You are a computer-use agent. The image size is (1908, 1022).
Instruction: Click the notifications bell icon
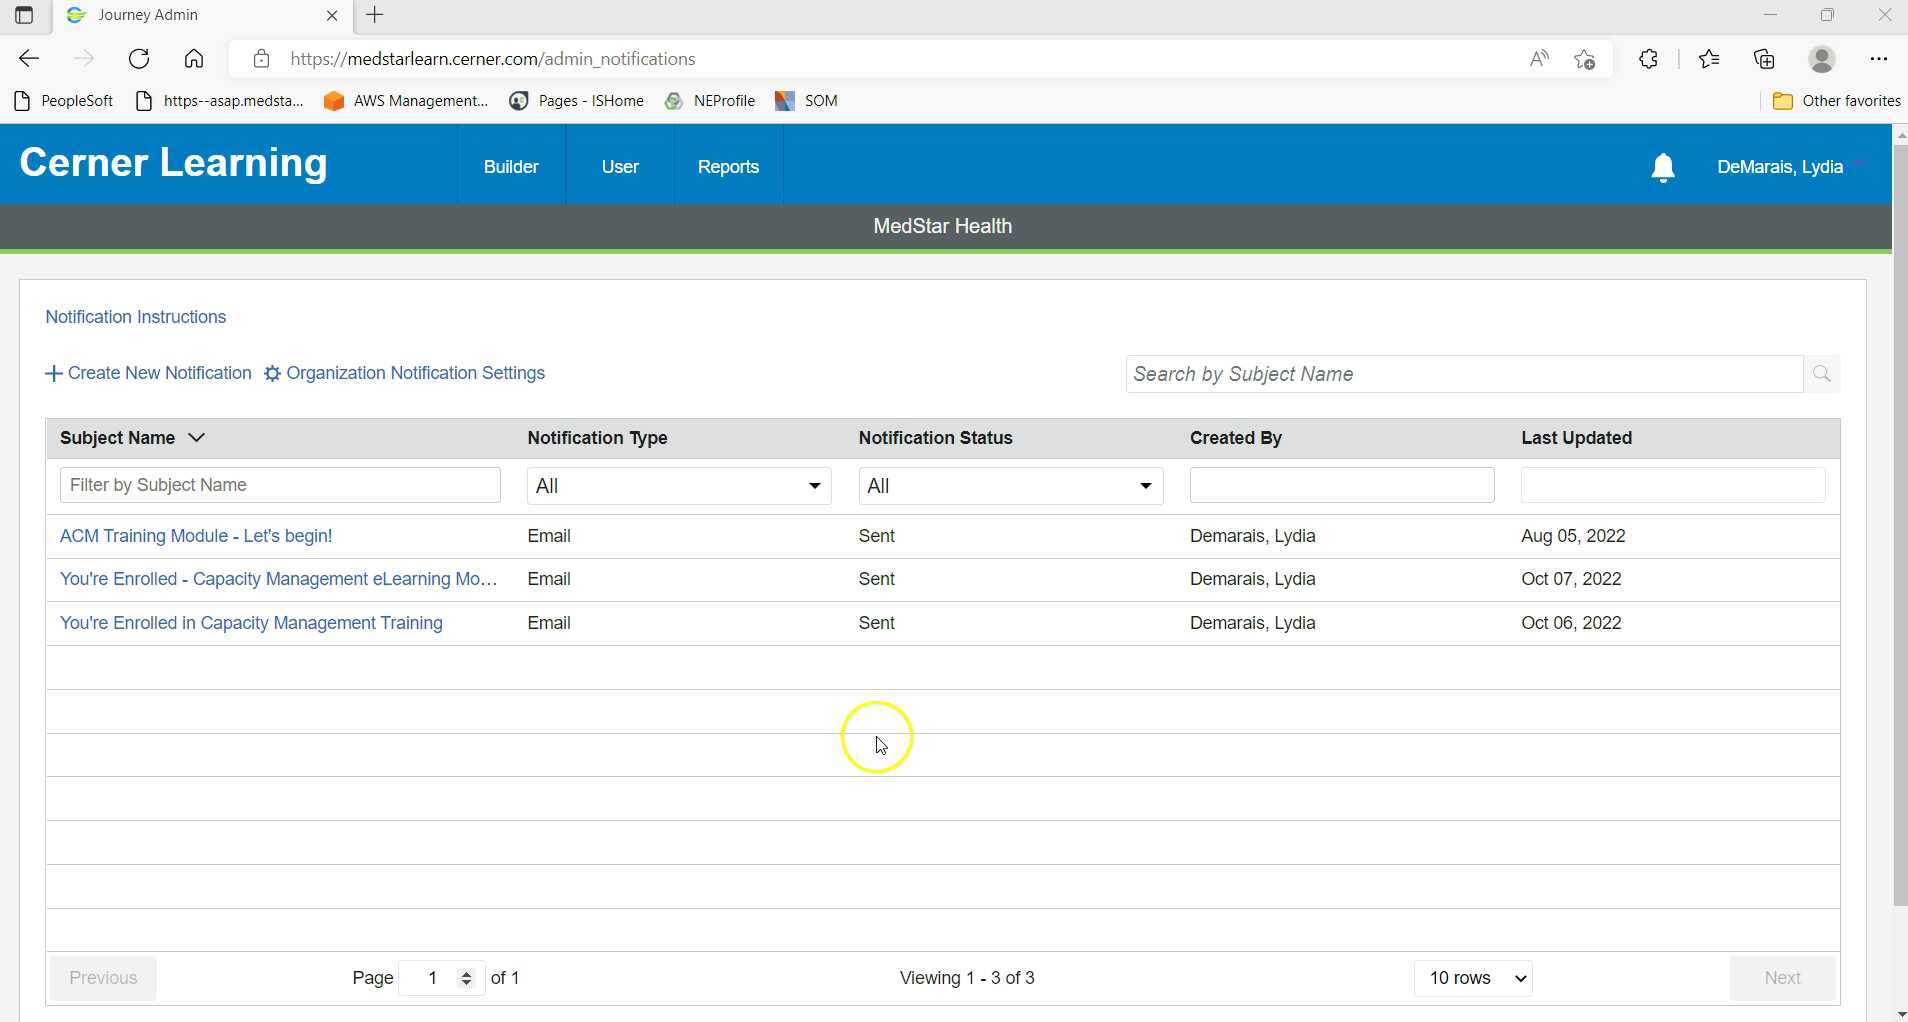click(x=1662, y=168)
